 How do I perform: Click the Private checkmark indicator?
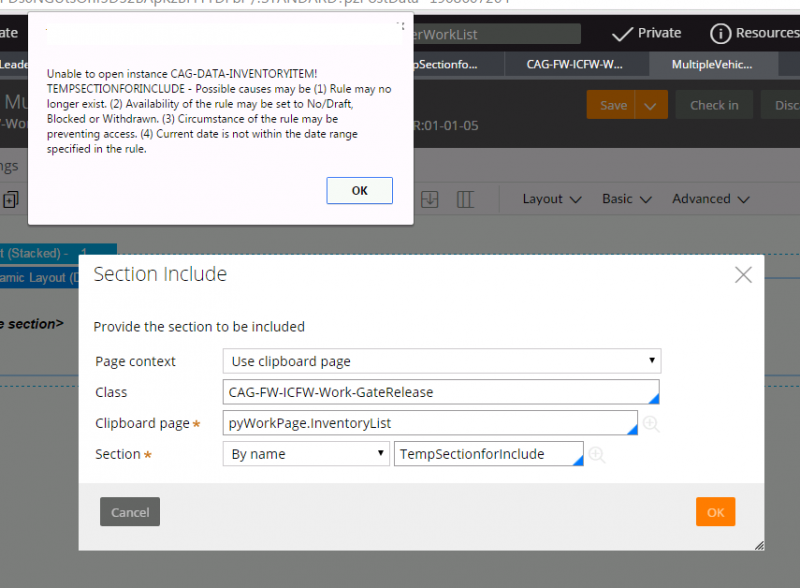(x=646, y=33)
